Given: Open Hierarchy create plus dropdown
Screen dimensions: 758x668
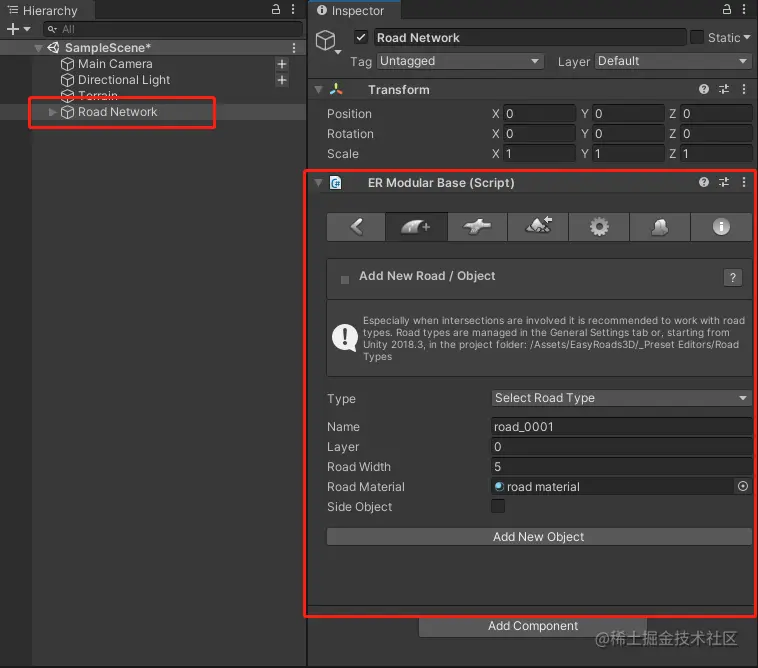Looking at the screenshot, I should pyautogui.click(x=18, y=29).
